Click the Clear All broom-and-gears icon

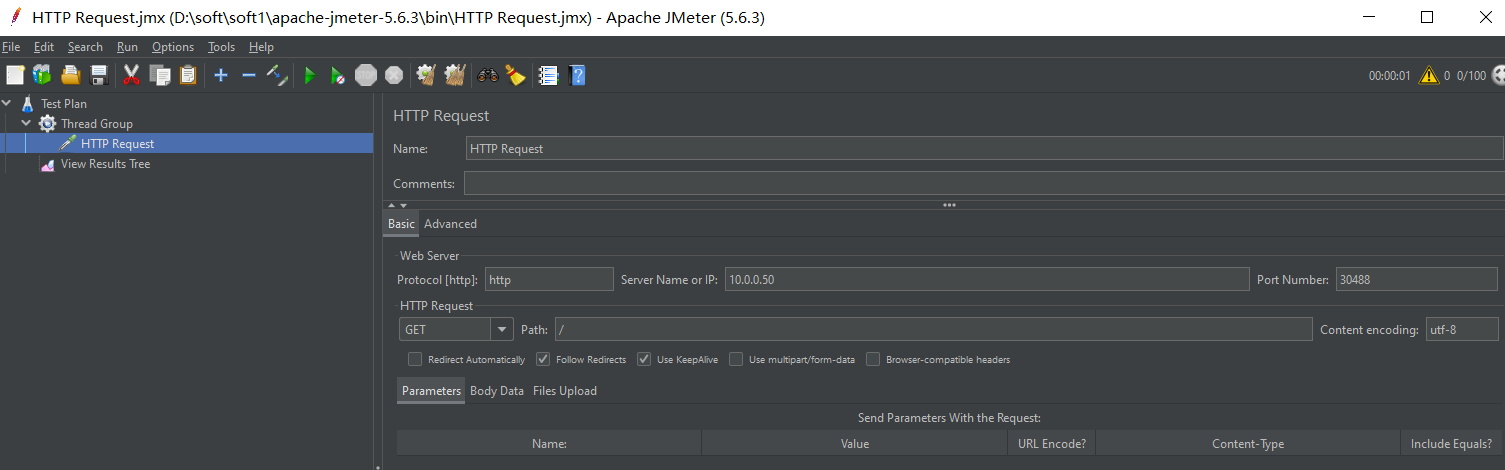click(455, 75)
